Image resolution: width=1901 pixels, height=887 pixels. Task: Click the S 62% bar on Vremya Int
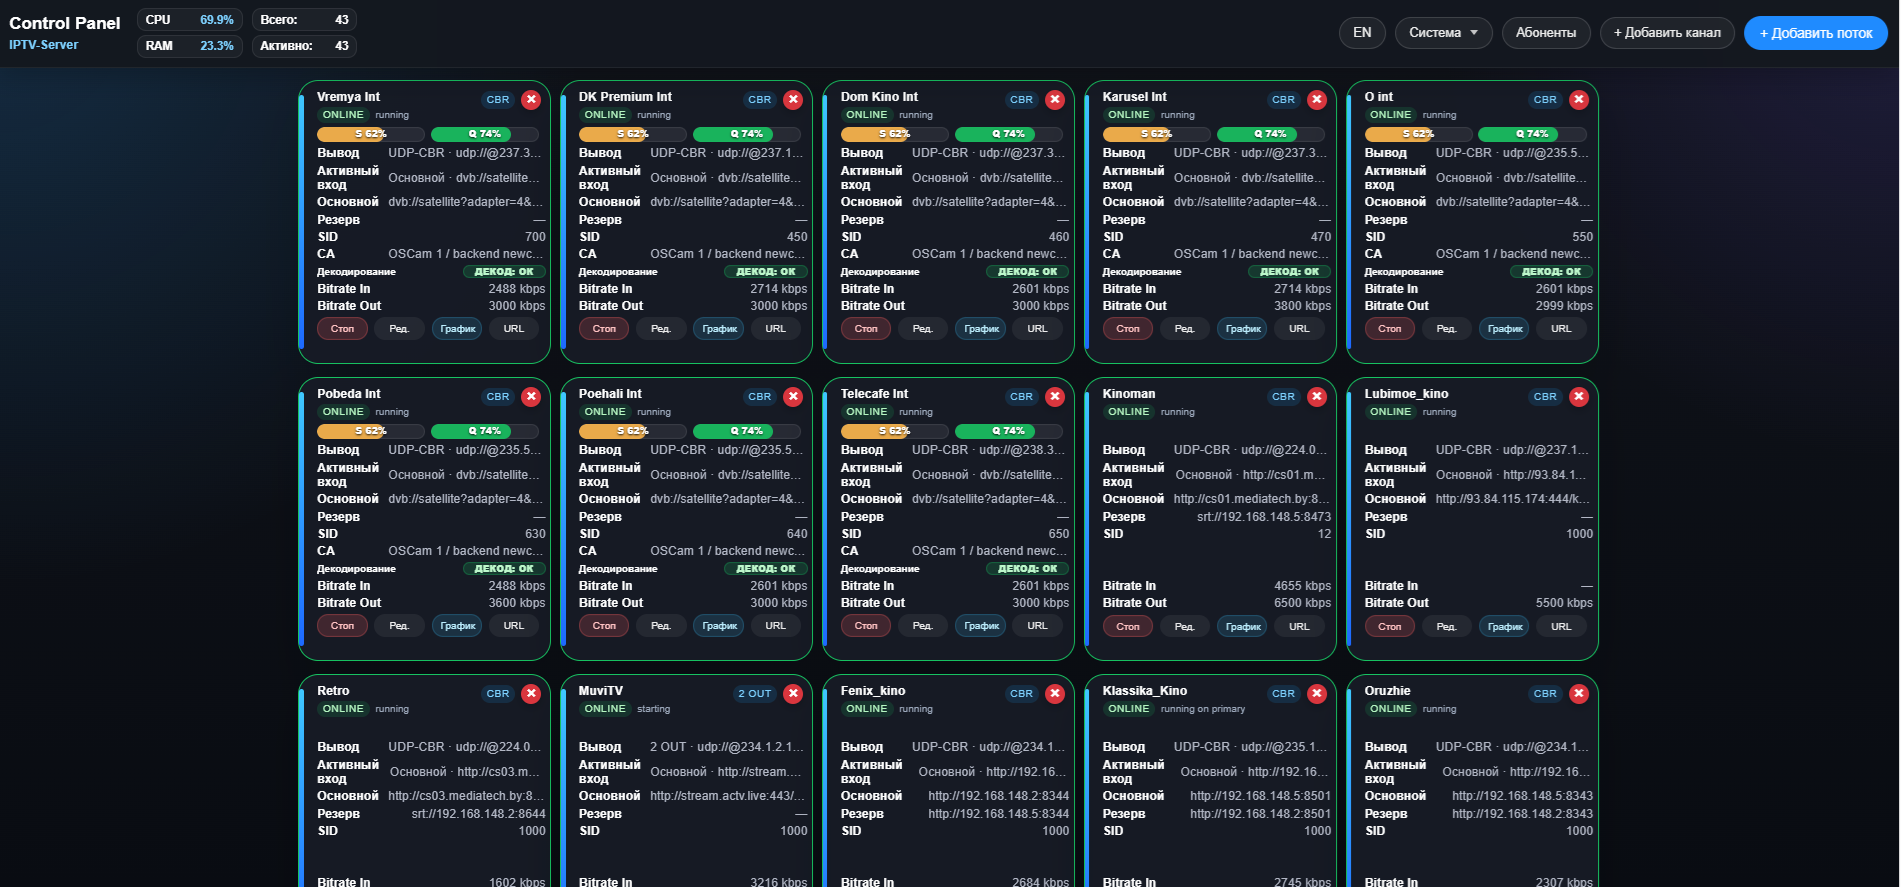371,134
